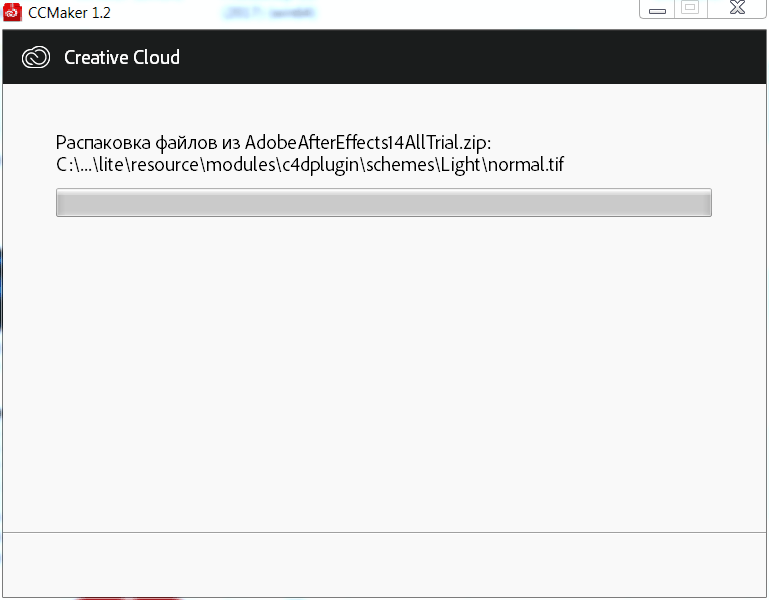Click the unpacking progress bar
The width and height of the screenshot is (769, 600).
[x=384, y=202]
